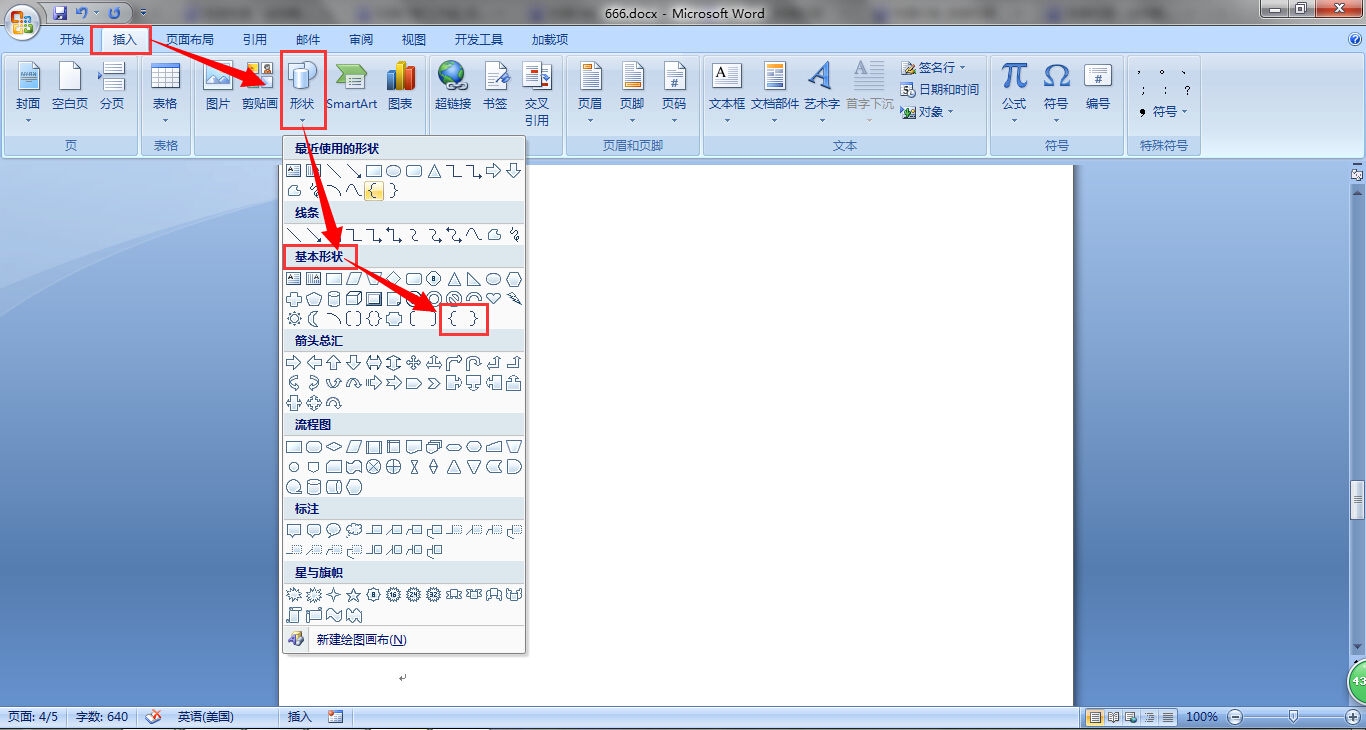Switch to the Mailings (邮件) tab
The image size is (1366, 730).
(x=308, y=40)
